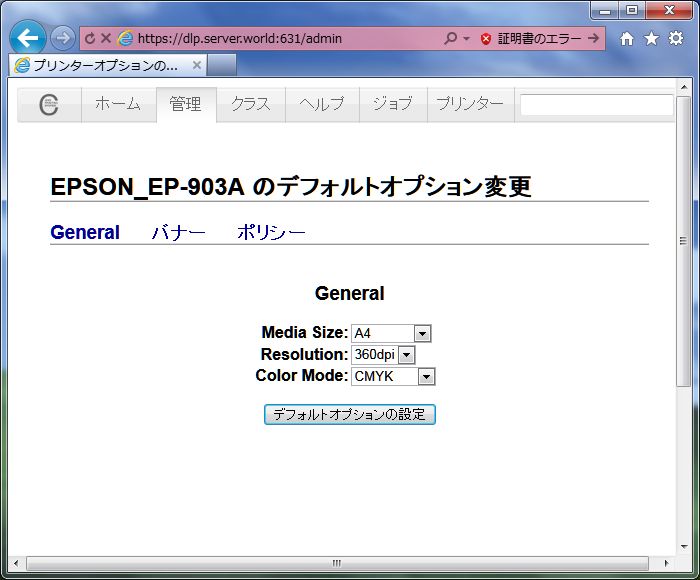Viewport: 700px width, 580px height.
Task: Open the address bar dropdown arrow
Action: [x=466, y=39]
